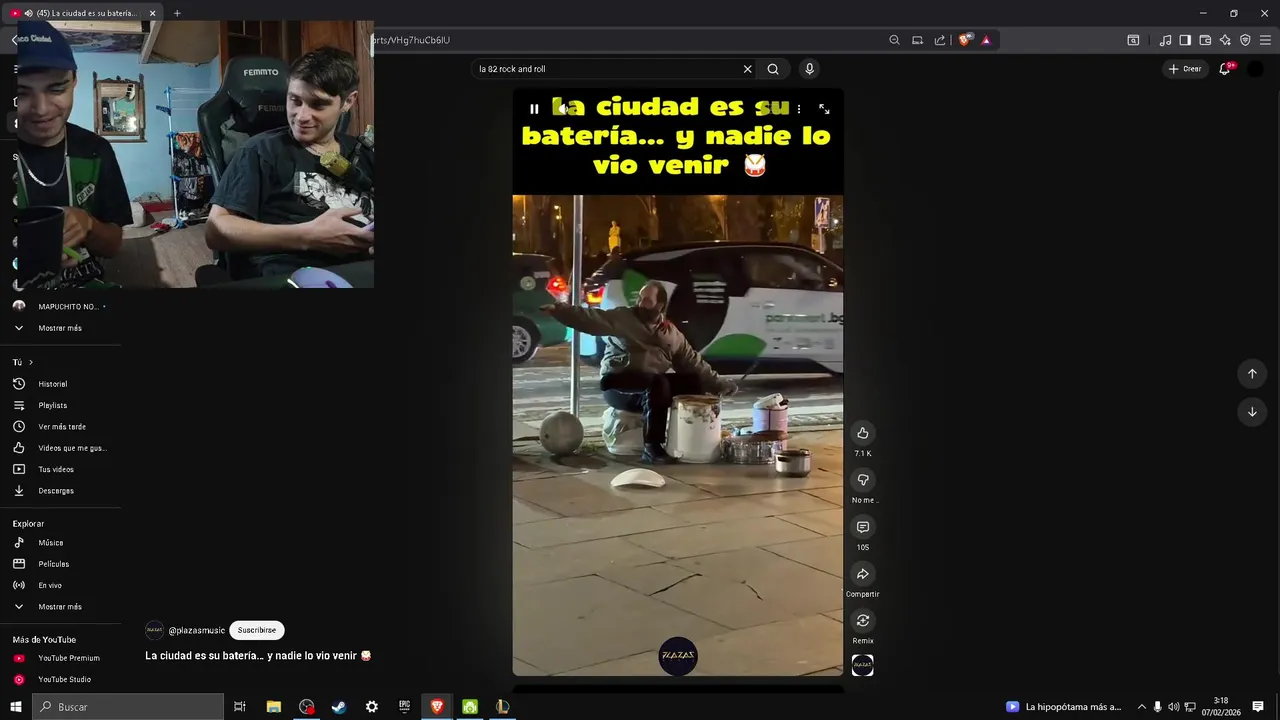
Task: Open Epic Games launcher from taskbar
Action: pyautogui.click(x=404, y=707)
